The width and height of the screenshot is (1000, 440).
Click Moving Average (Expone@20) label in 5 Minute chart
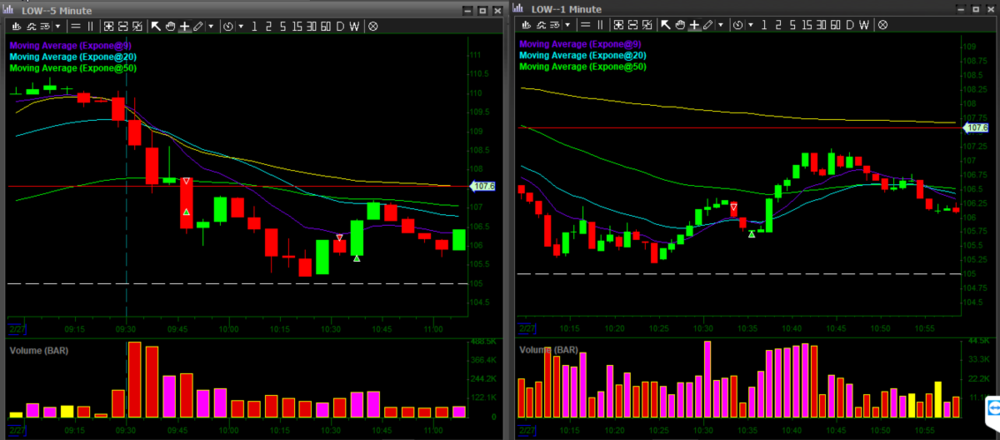point(71,56)
